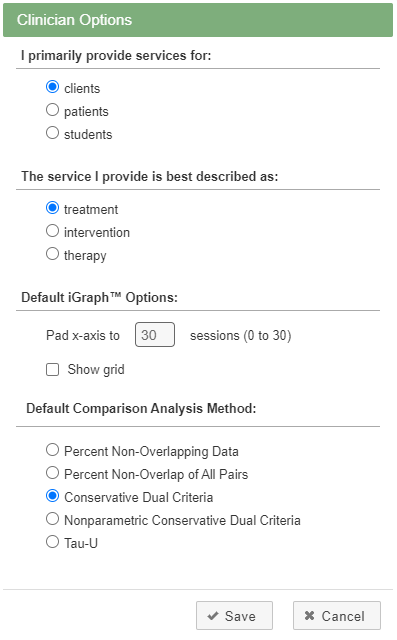Screen dimensions: 397x640
Task: Select Percent Non-Overlapping Data method
Action: coord(52,450)
